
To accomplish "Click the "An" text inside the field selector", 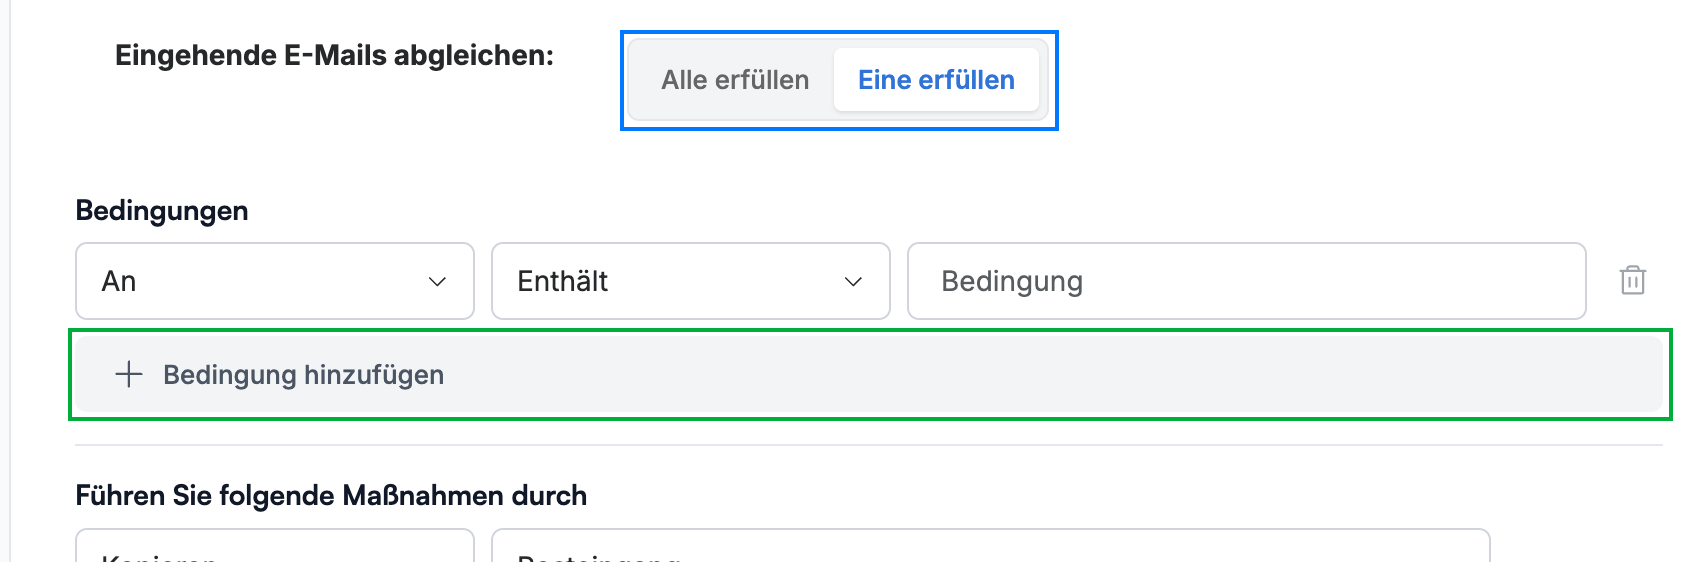I will click(119, 282).
